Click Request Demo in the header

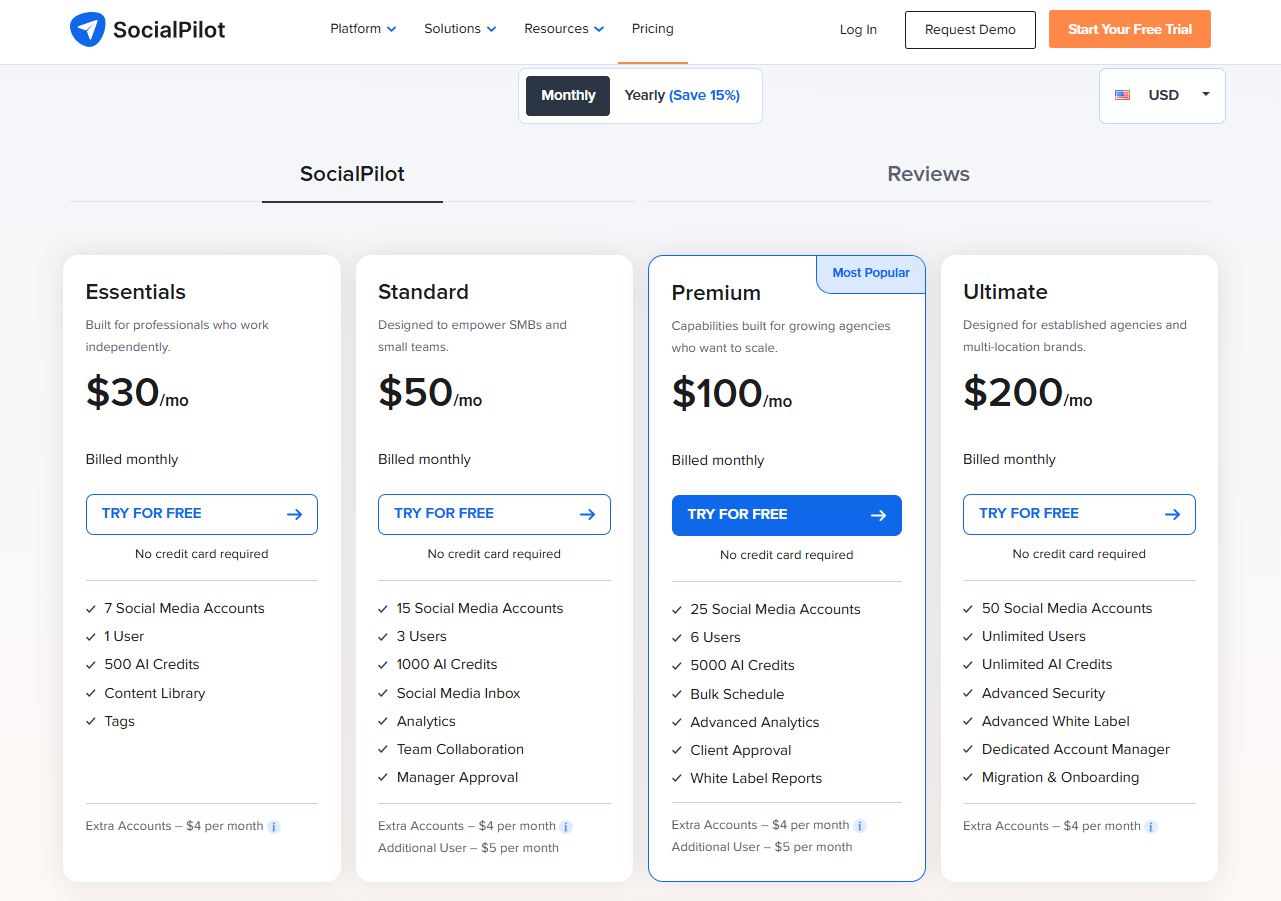[969, 29]
